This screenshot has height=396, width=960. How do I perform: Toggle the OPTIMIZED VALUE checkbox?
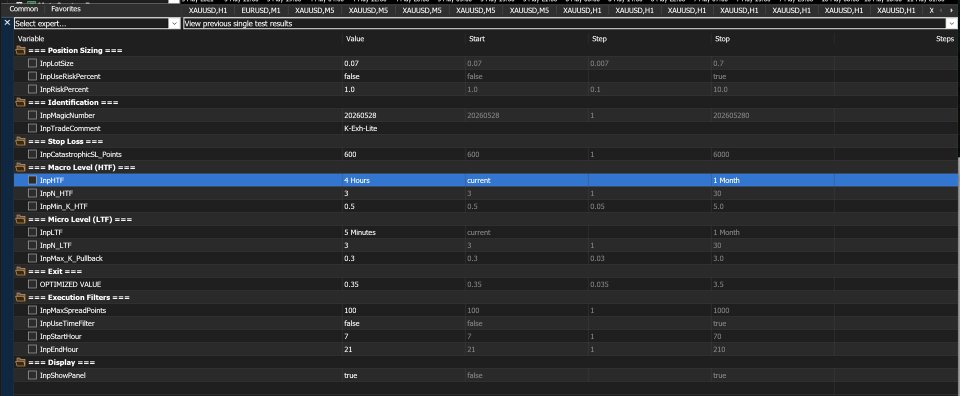[32, 284]
